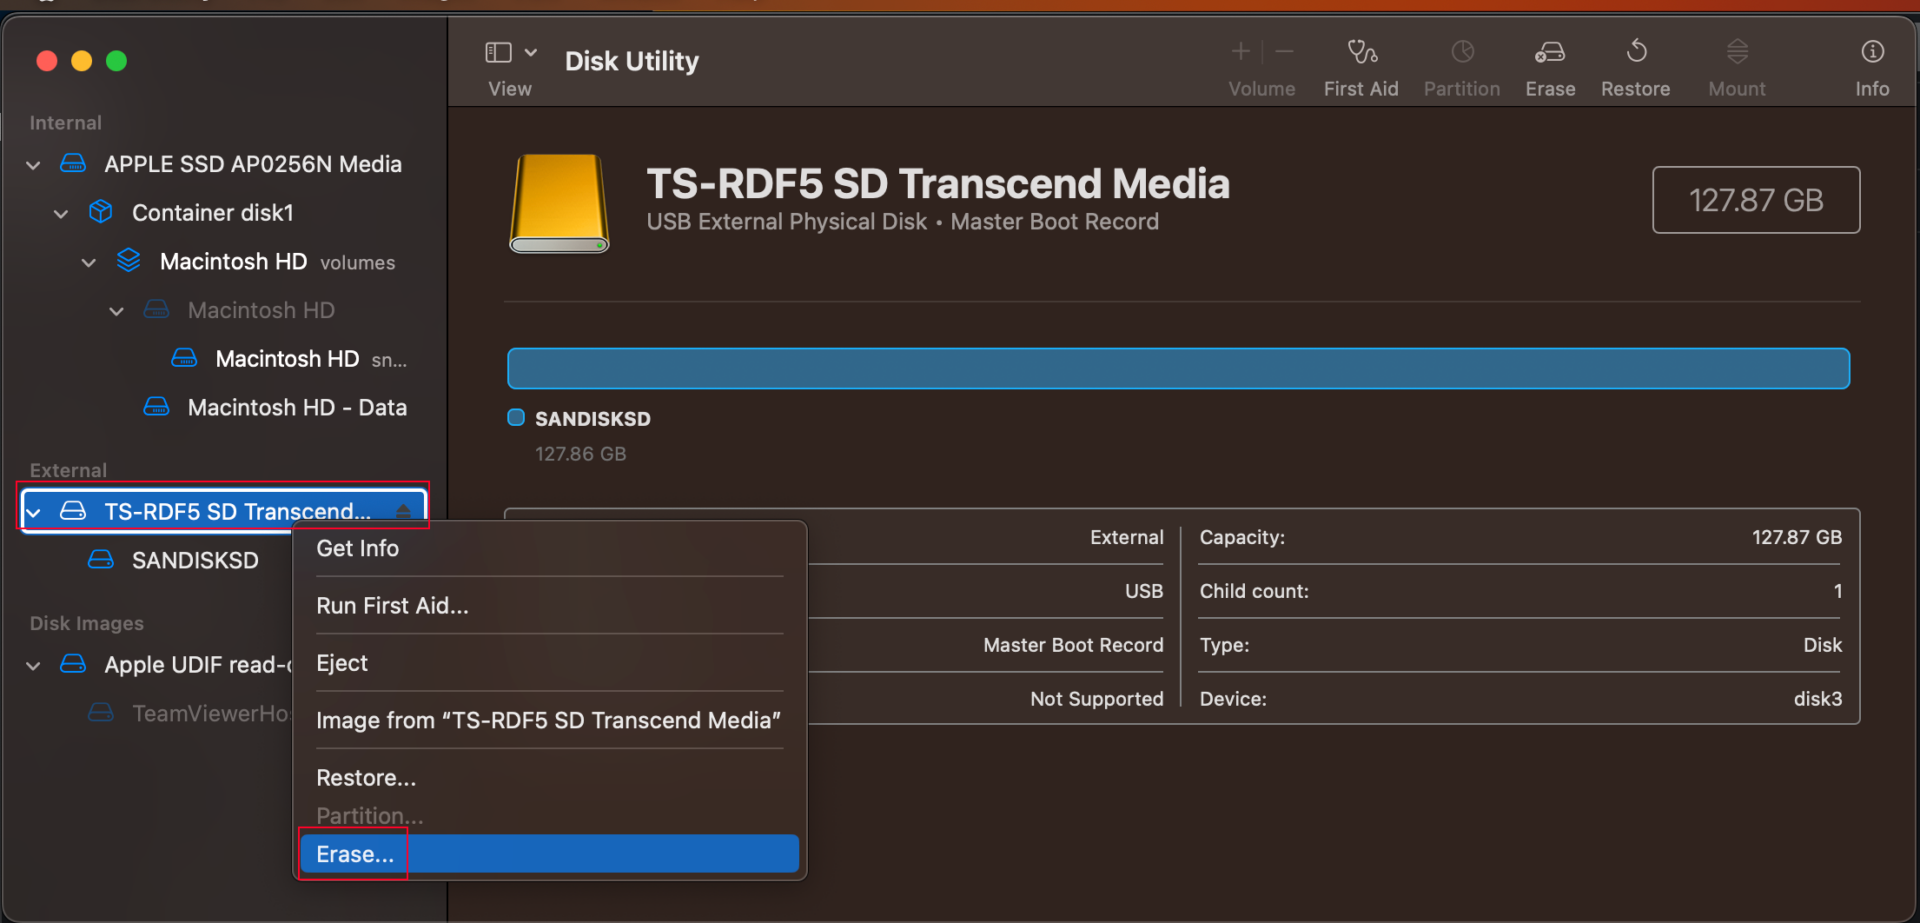The image size is (1920, 923).
Task: Click the Erase toolbar icon
Action: point(1550,51)
